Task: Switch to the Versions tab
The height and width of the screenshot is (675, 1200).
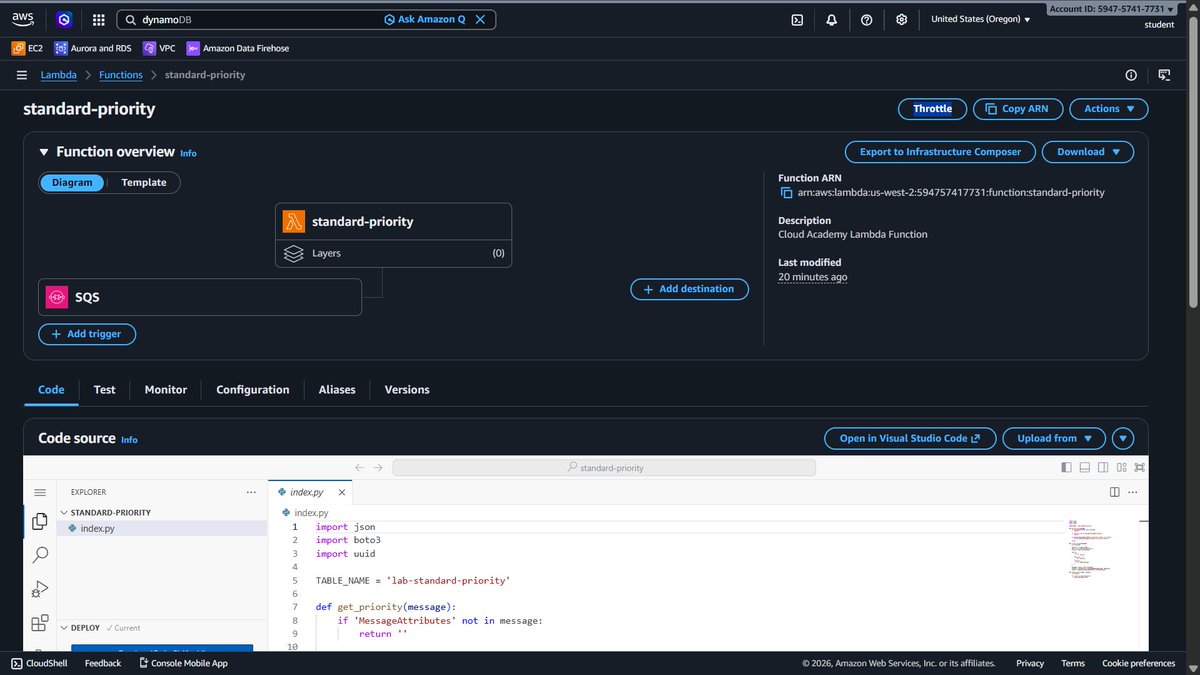Action: click(407, 390)
